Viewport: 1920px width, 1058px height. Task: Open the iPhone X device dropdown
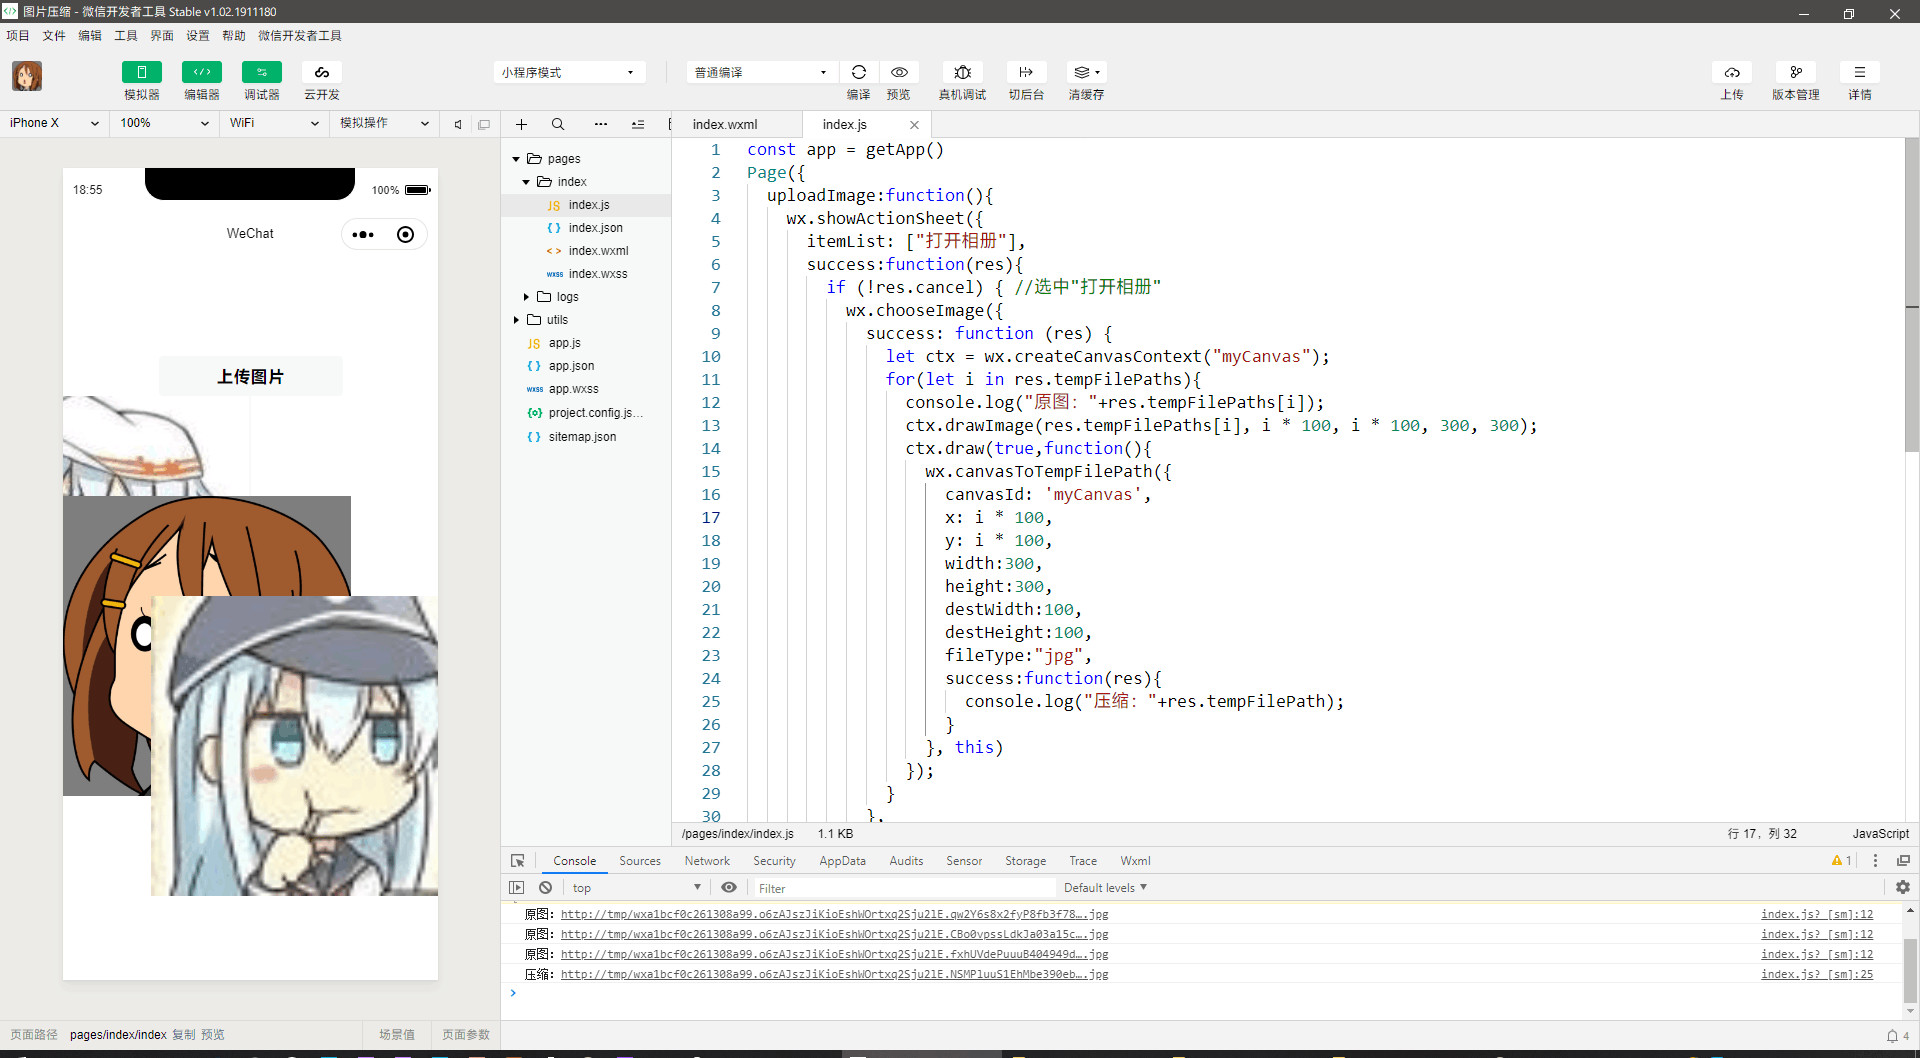pos(54,123)
